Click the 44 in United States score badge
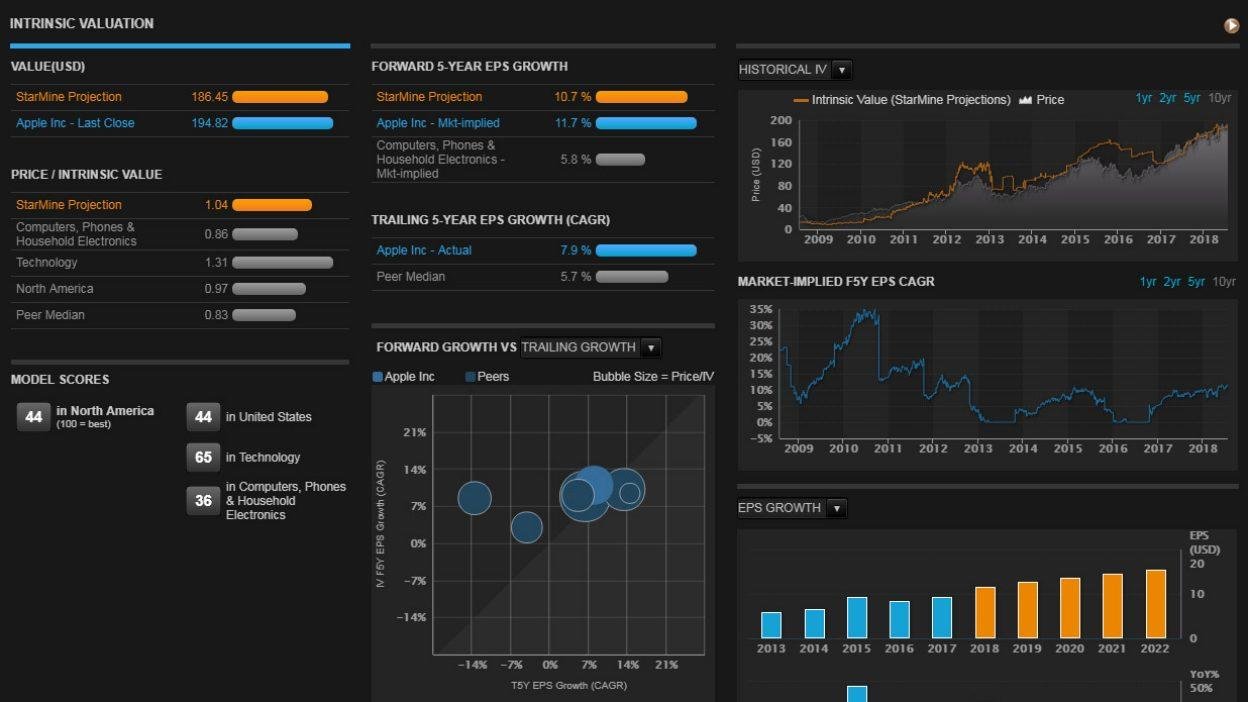The width and height of the screenshot is (1248, 702). pyautogui.click(x=203, y=417)
